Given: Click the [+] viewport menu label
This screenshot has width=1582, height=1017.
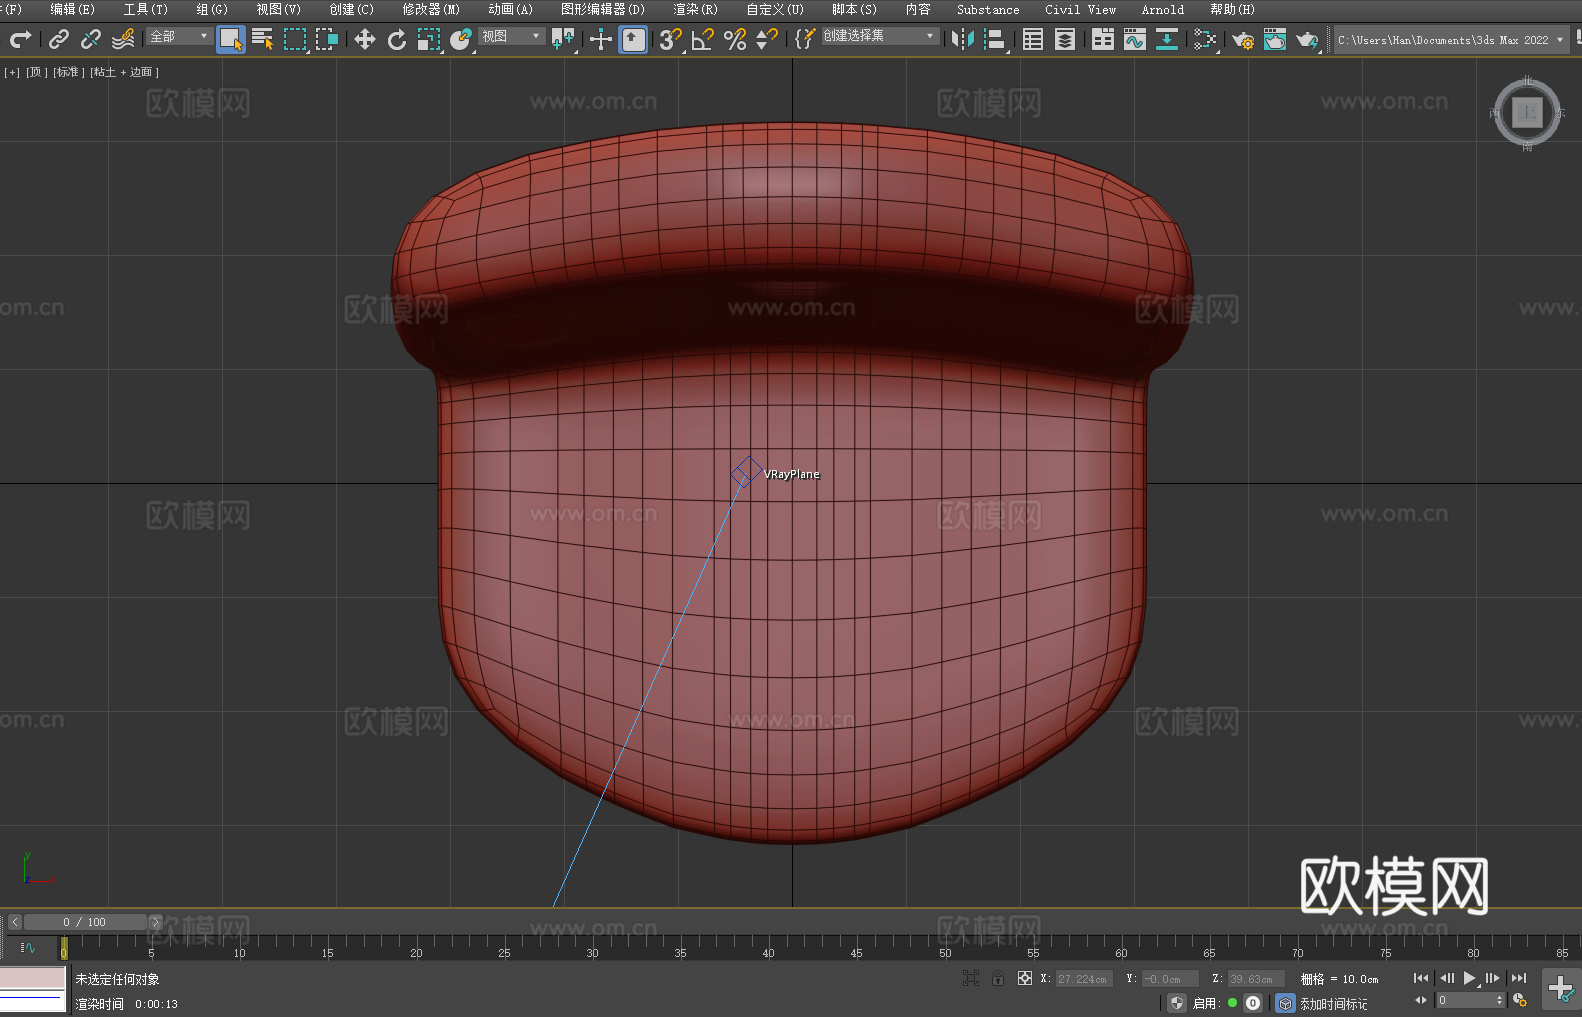Looking at the screenshot, I should [12, 72].
